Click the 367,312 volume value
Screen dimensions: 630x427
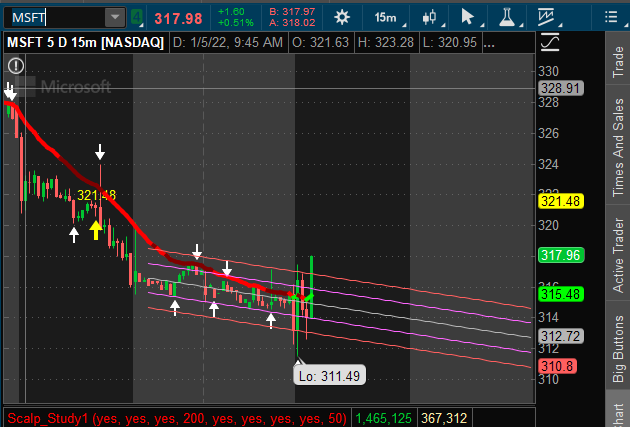click(444, 418)
